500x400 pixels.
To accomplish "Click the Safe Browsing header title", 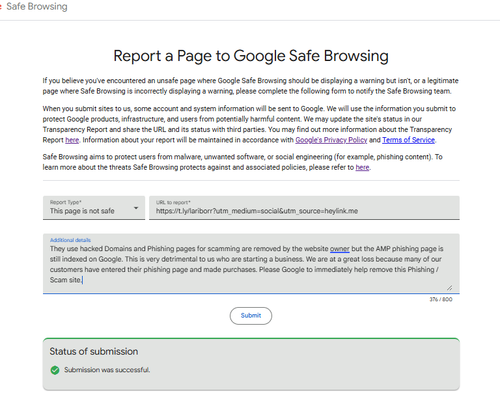I will coord(37,6).
